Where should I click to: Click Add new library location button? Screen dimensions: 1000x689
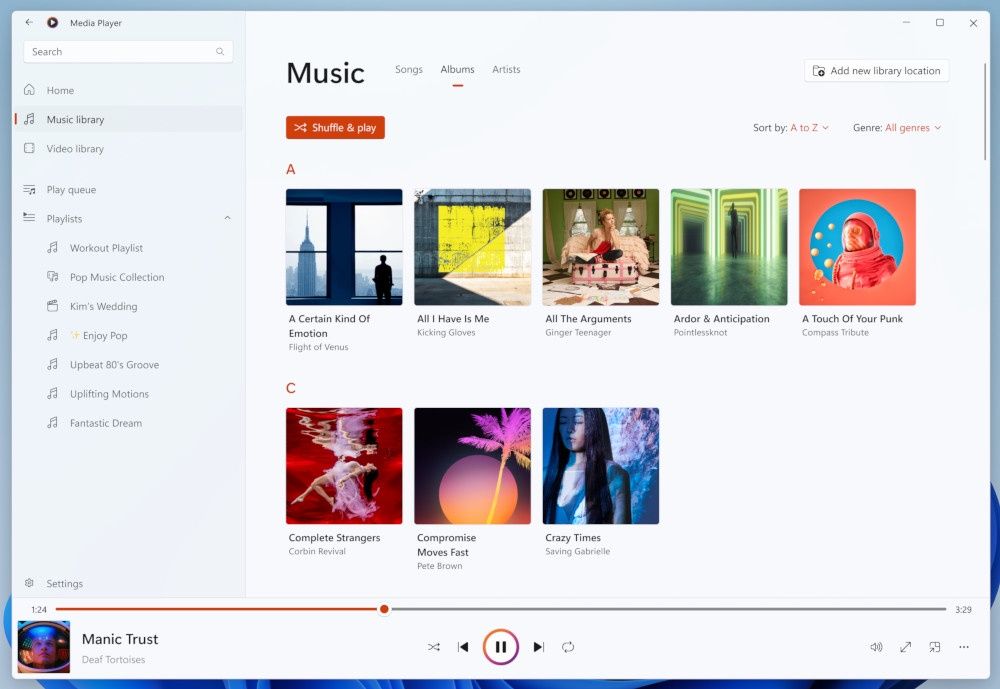(x=876, y=71)
